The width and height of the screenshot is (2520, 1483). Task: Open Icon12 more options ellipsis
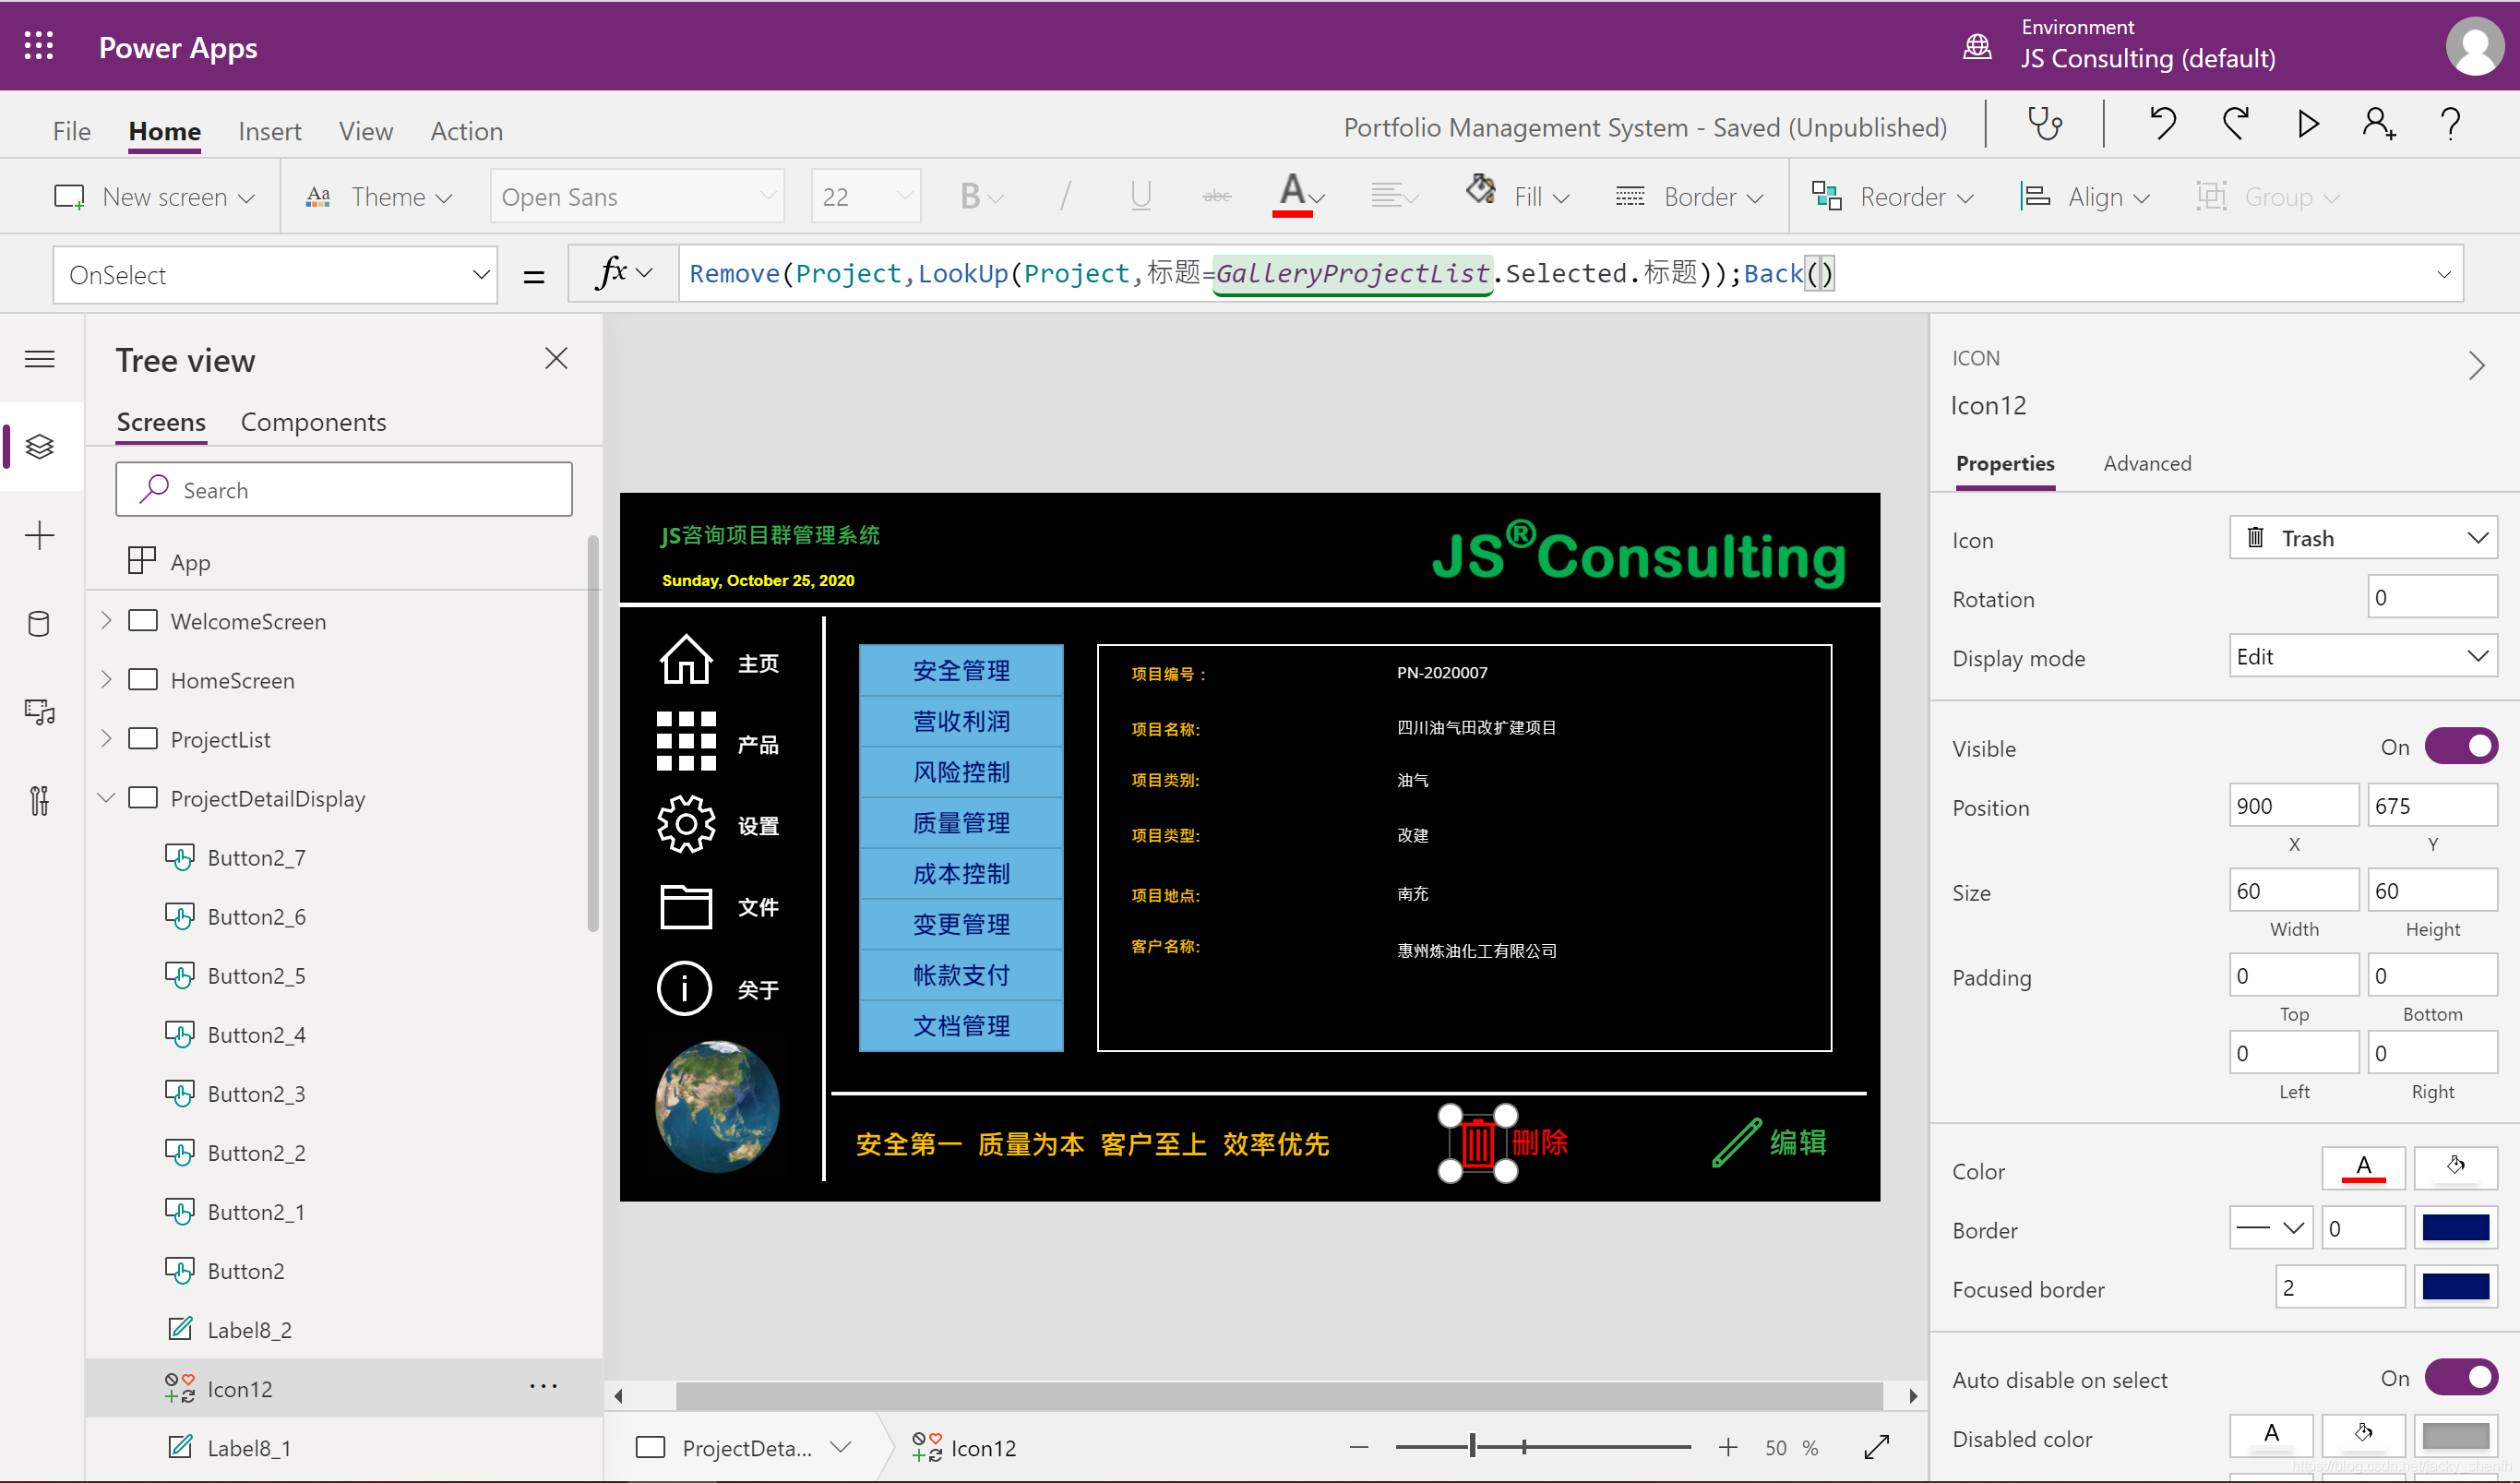[543, 1386]
